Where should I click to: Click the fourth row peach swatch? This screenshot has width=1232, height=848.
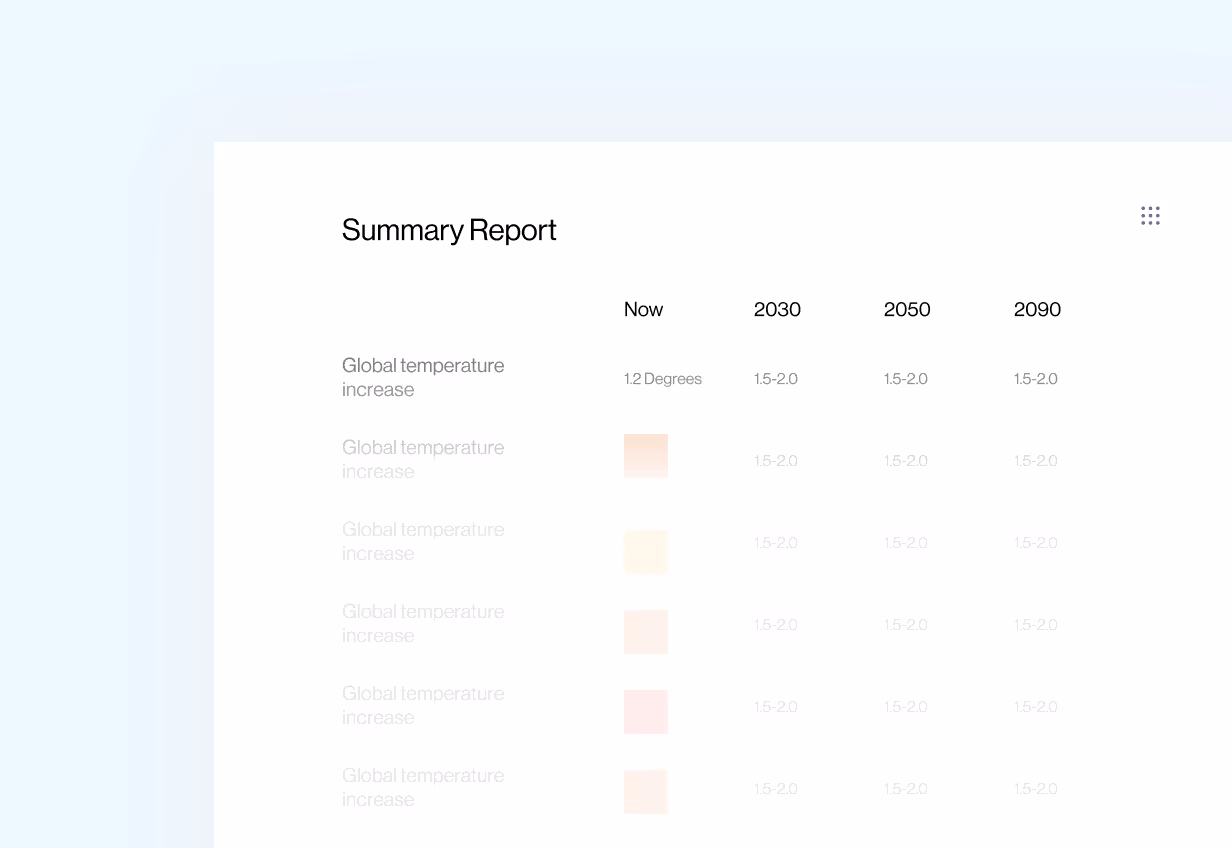646,632
